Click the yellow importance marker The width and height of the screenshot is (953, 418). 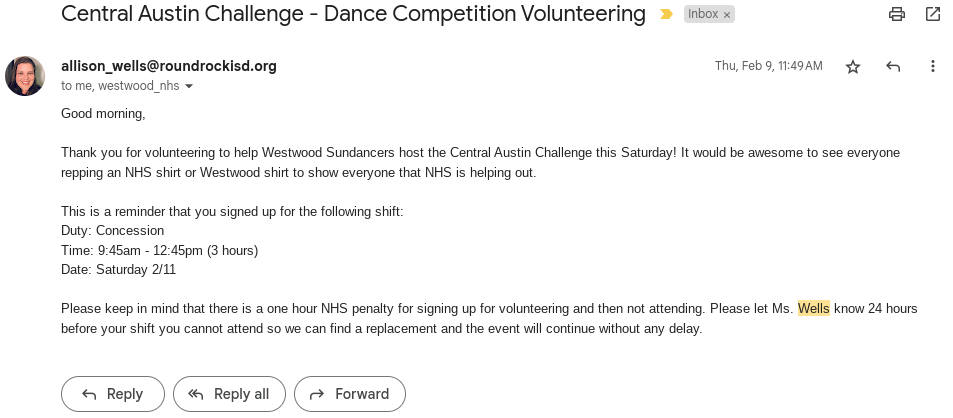[666, 14]
